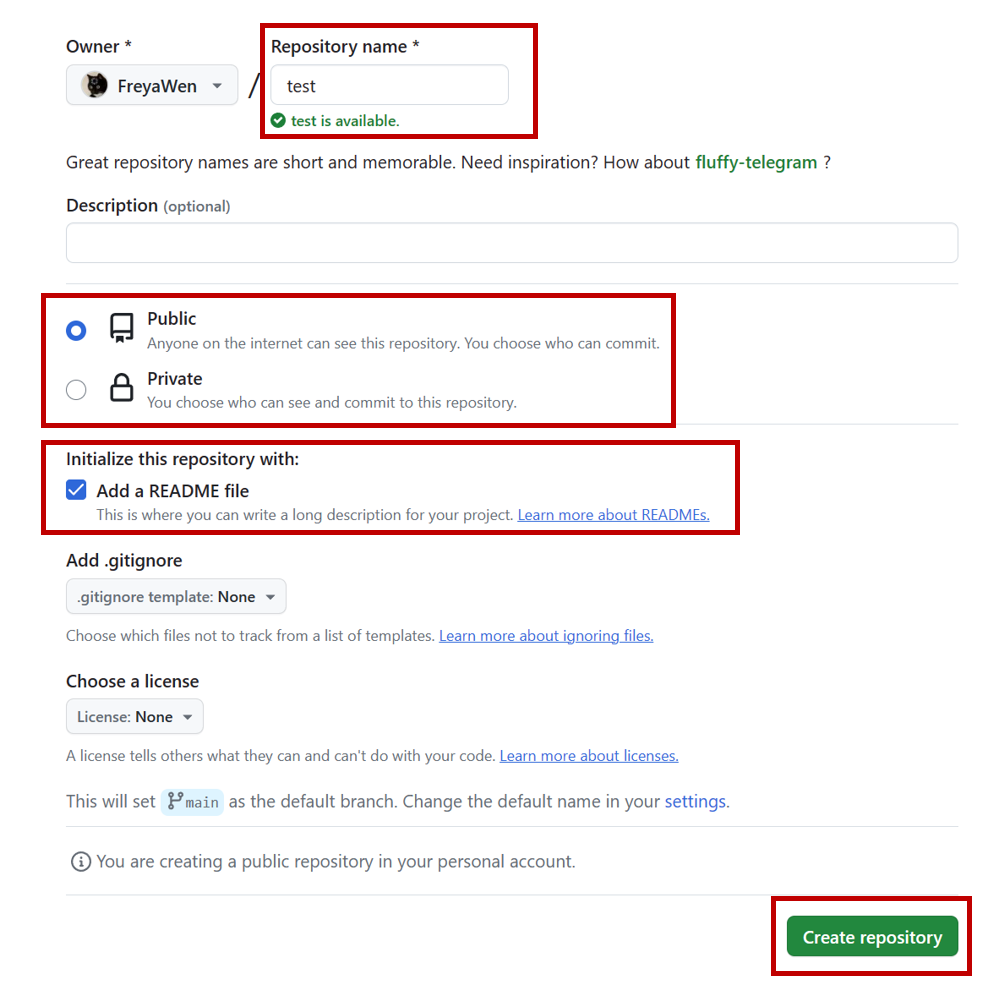Select the Public radio button

click(x=76, y=330)
